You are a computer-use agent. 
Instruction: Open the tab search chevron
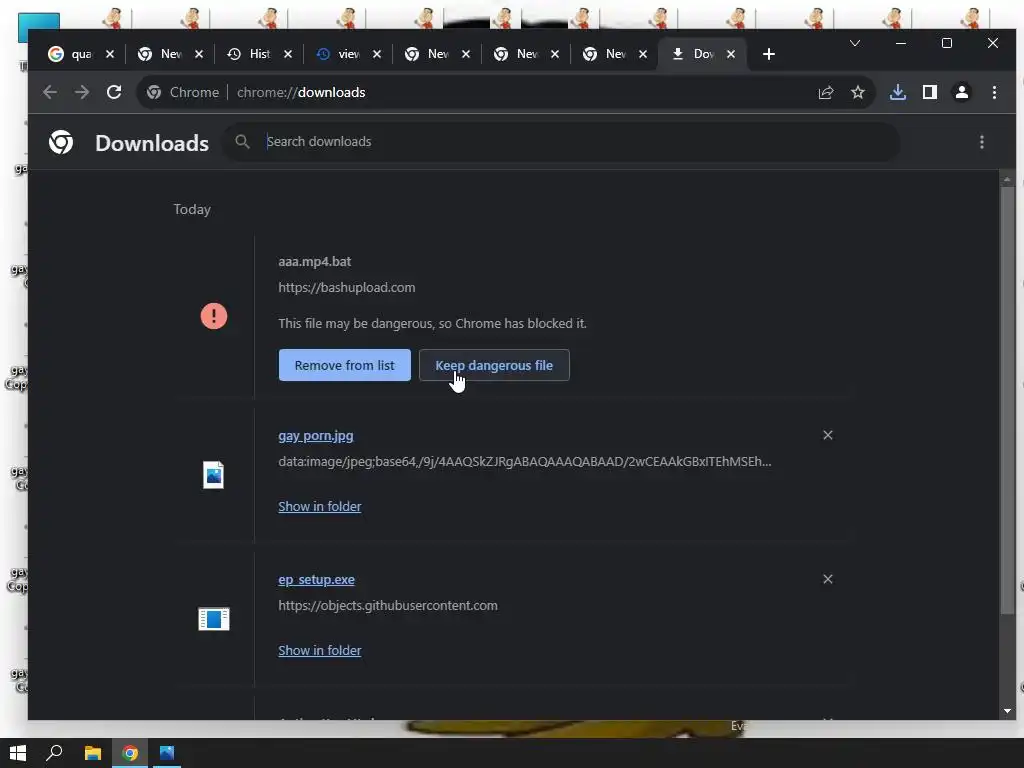coord(855,43)
